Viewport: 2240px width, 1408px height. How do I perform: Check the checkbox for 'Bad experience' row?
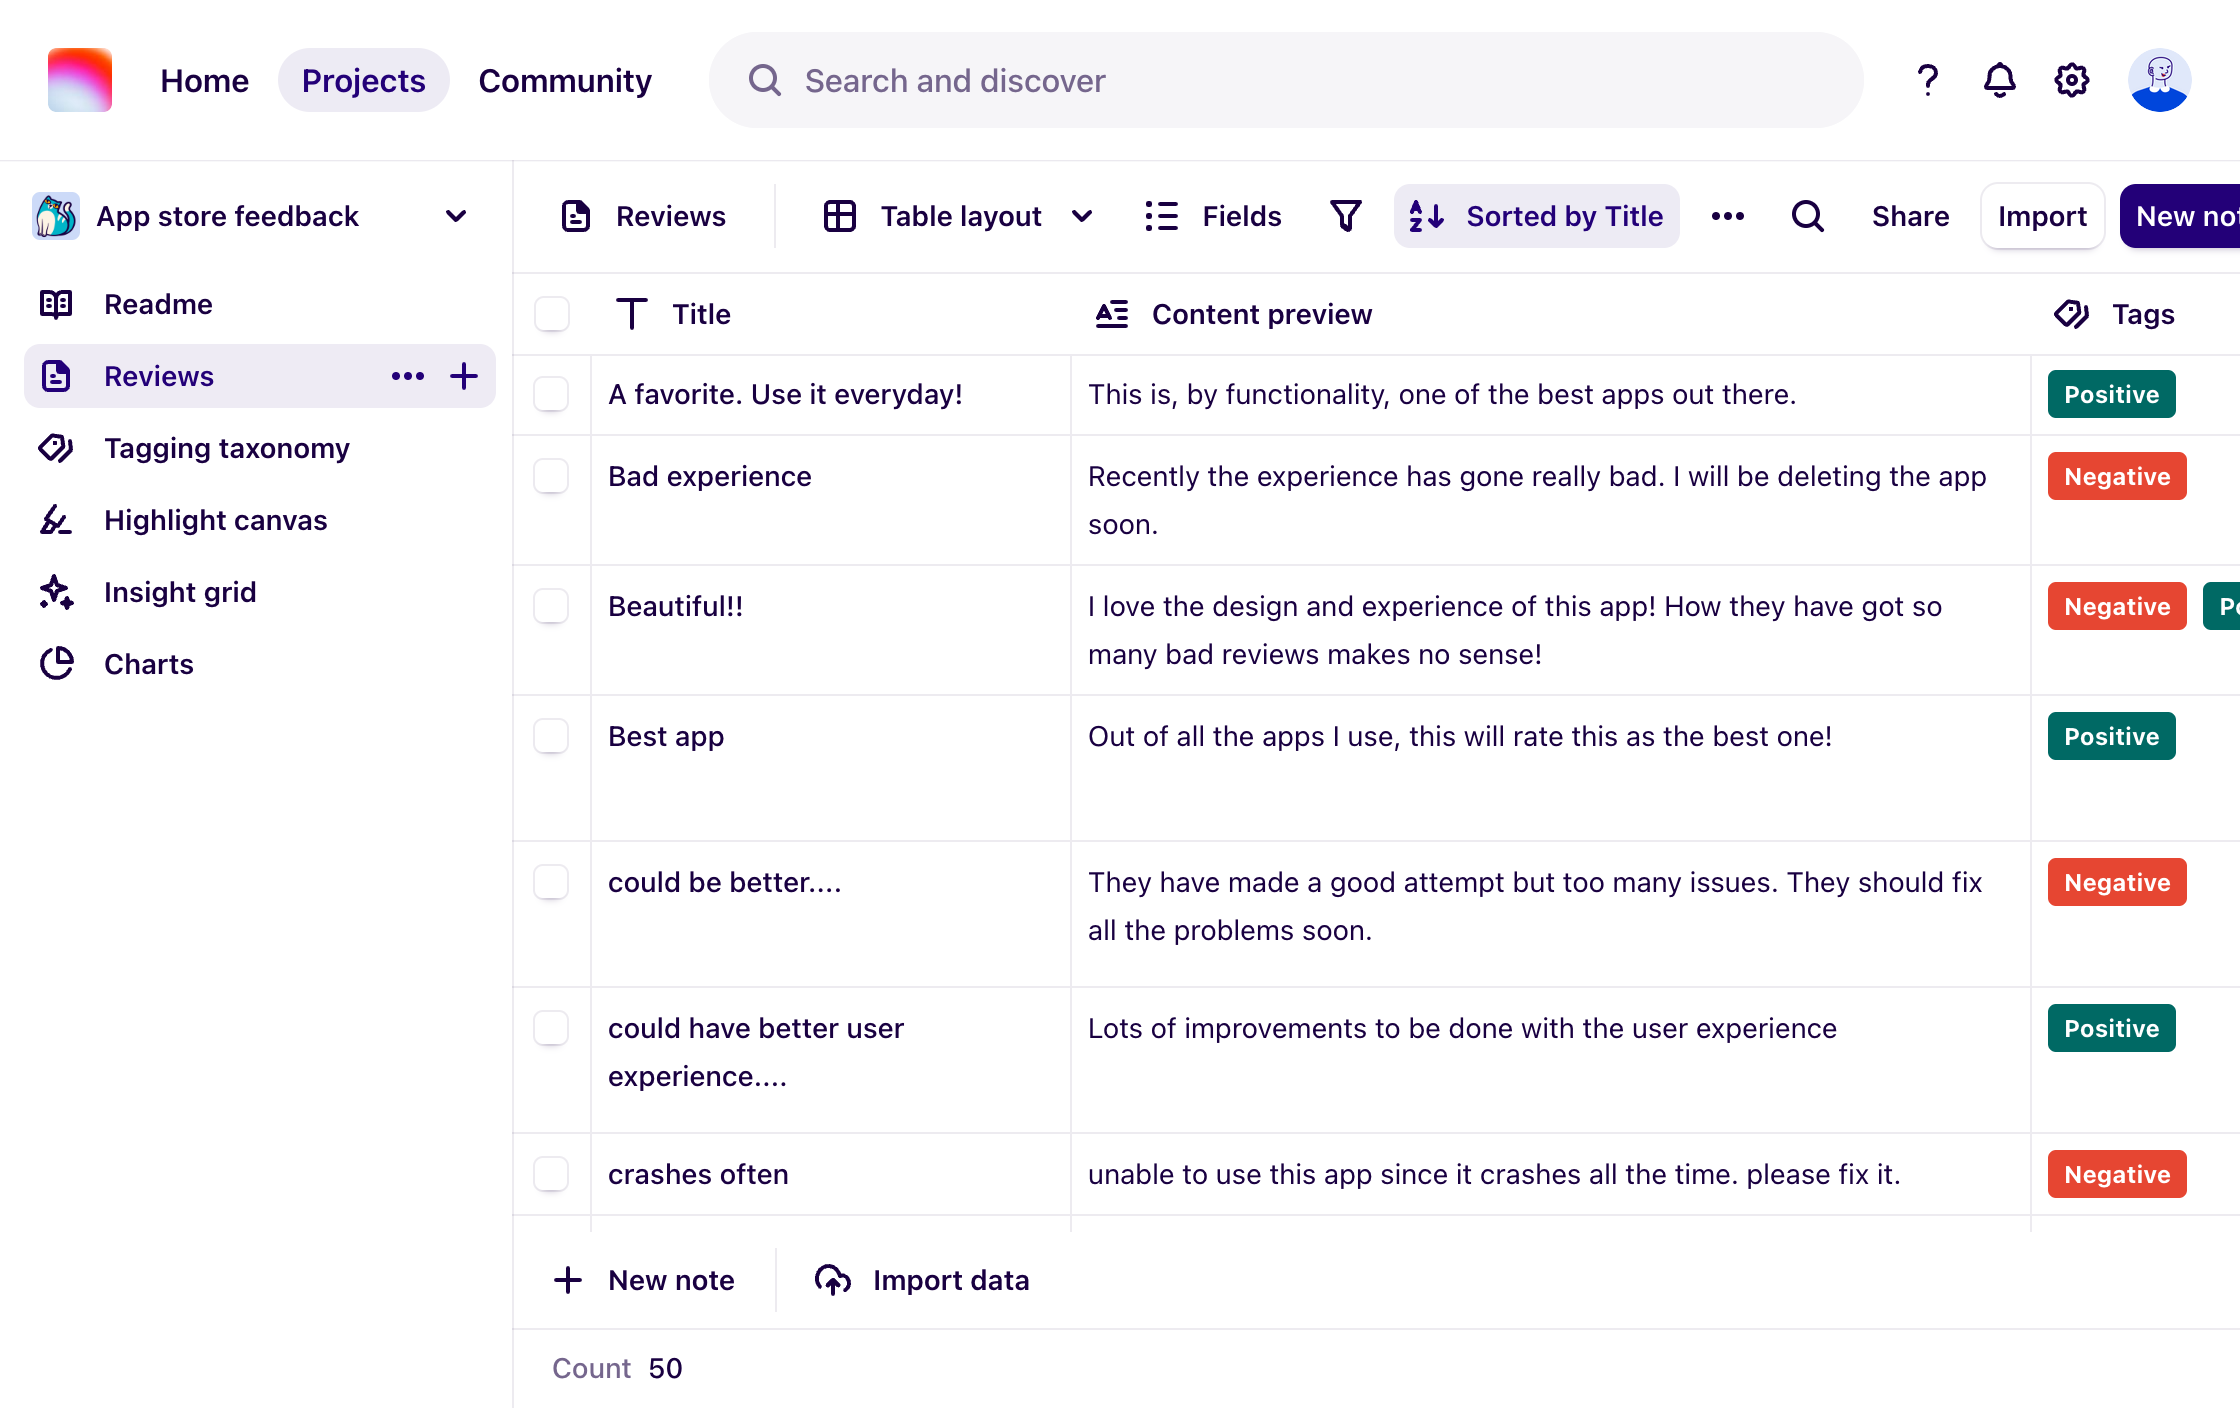click(551, 477)
